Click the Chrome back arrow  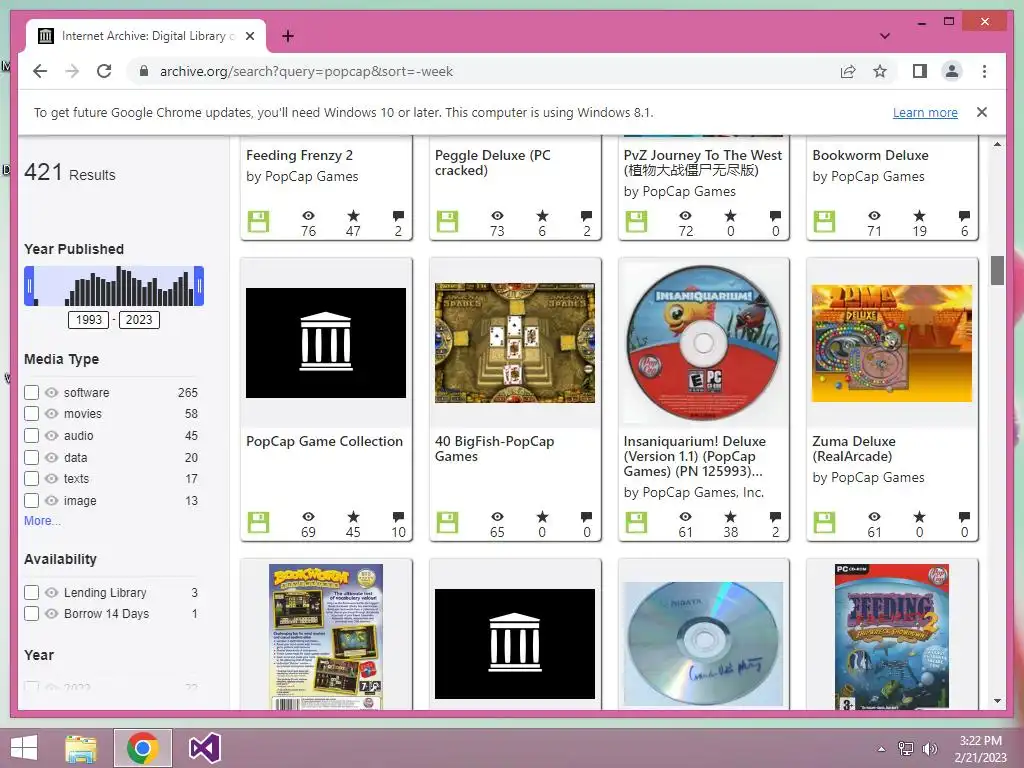tap(40, 71)
